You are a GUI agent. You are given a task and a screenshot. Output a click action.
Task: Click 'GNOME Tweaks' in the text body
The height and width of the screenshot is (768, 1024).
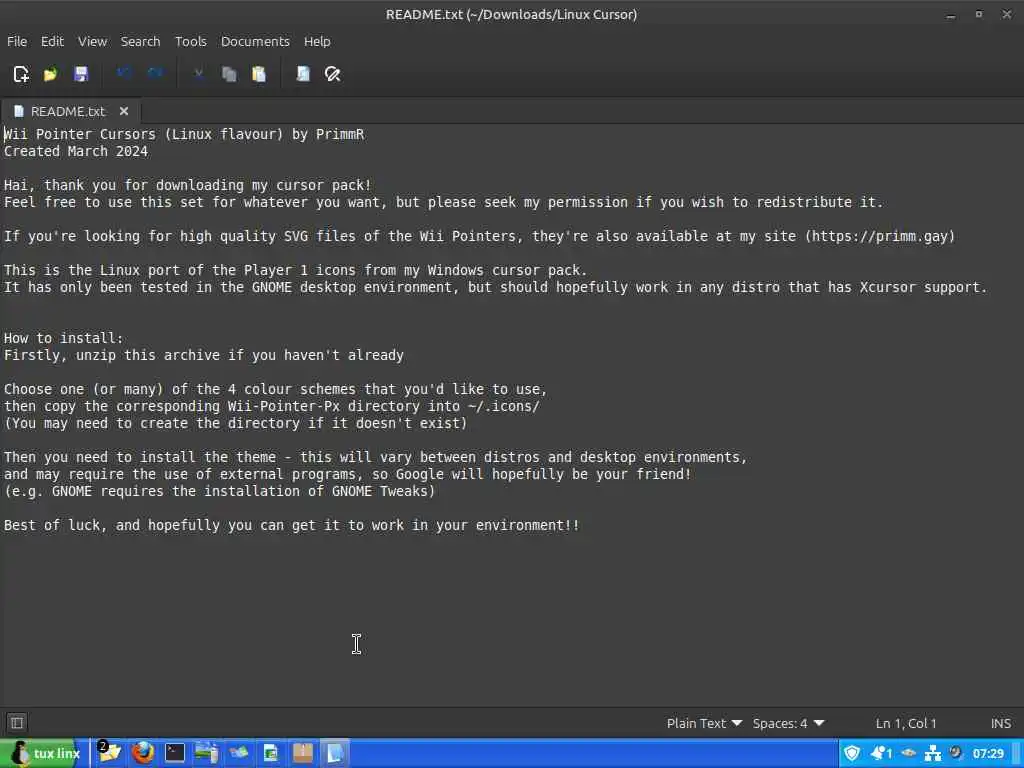tap(379, 491)
